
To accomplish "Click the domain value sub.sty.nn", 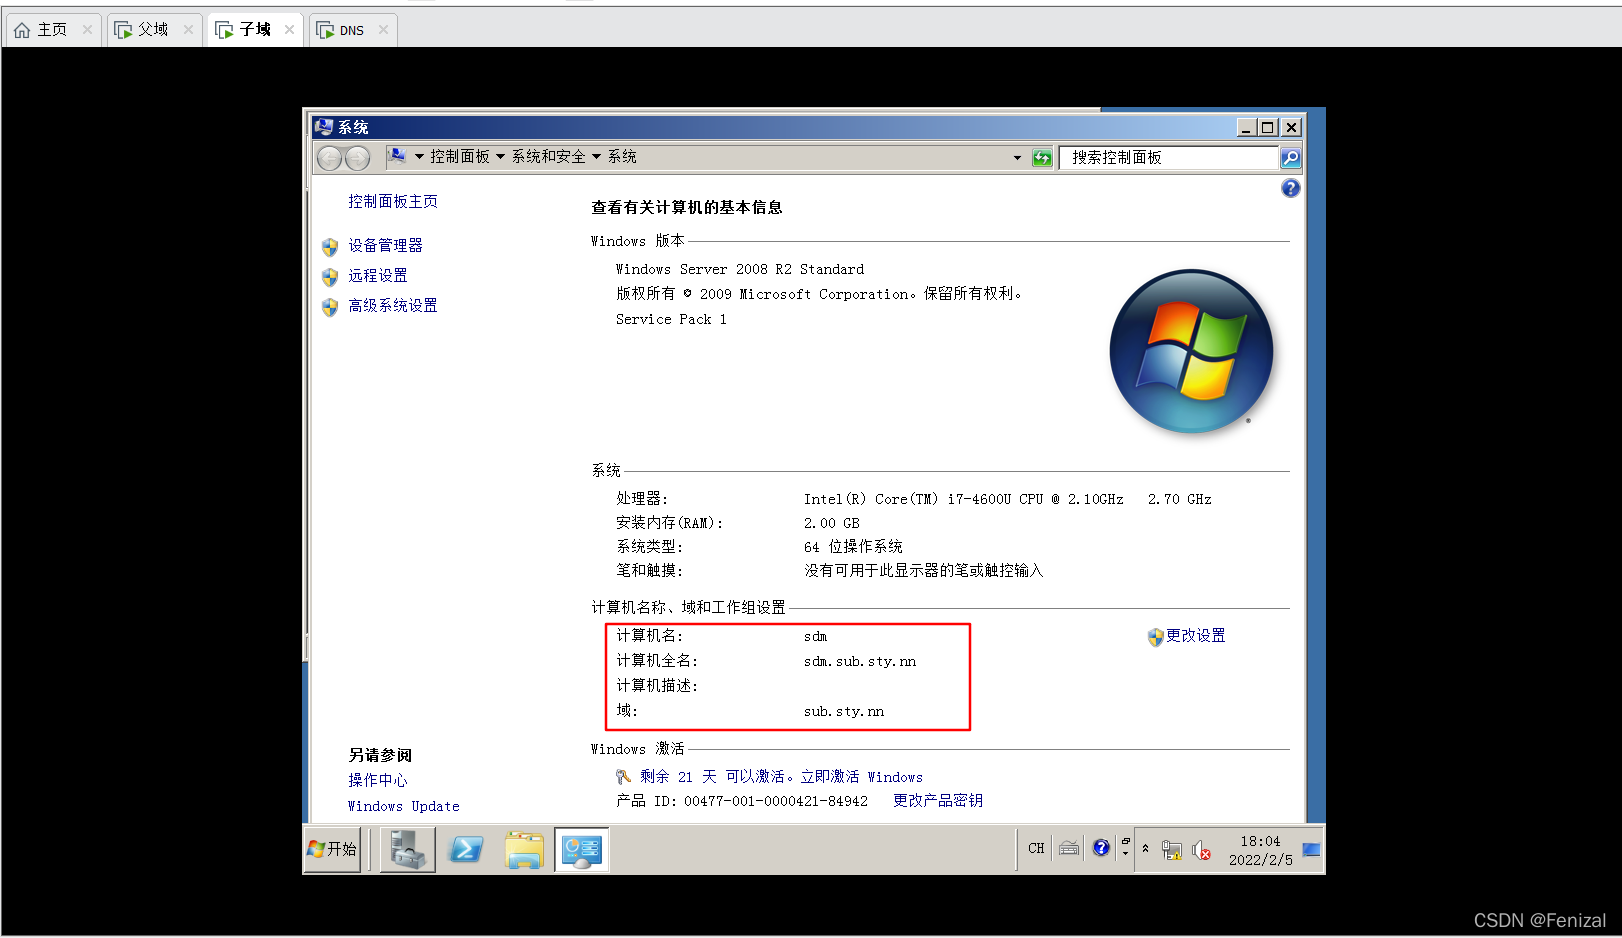I will pyautogui.click(x=844, y=712).
